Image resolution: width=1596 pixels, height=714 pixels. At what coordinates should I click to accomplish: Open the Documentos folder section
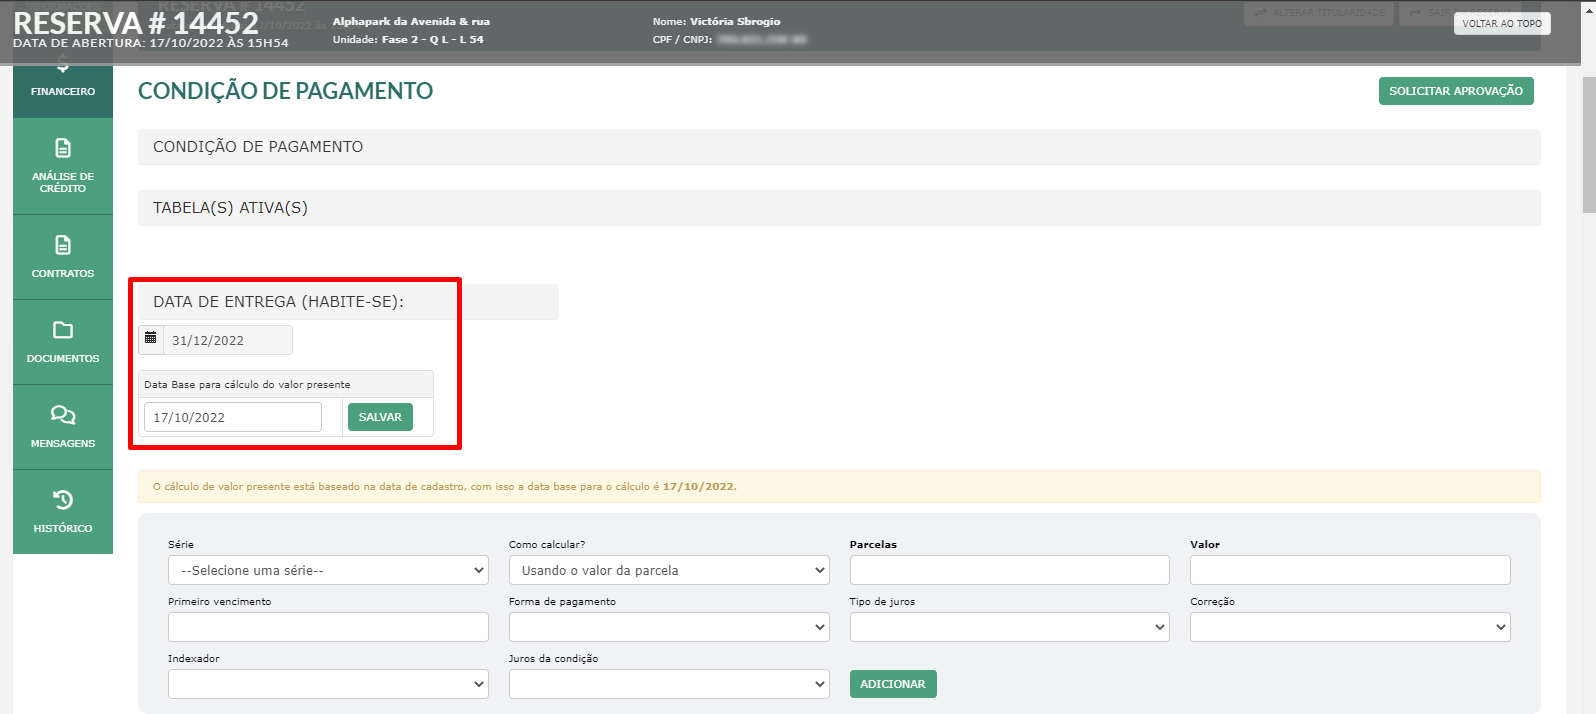[63, 342]
